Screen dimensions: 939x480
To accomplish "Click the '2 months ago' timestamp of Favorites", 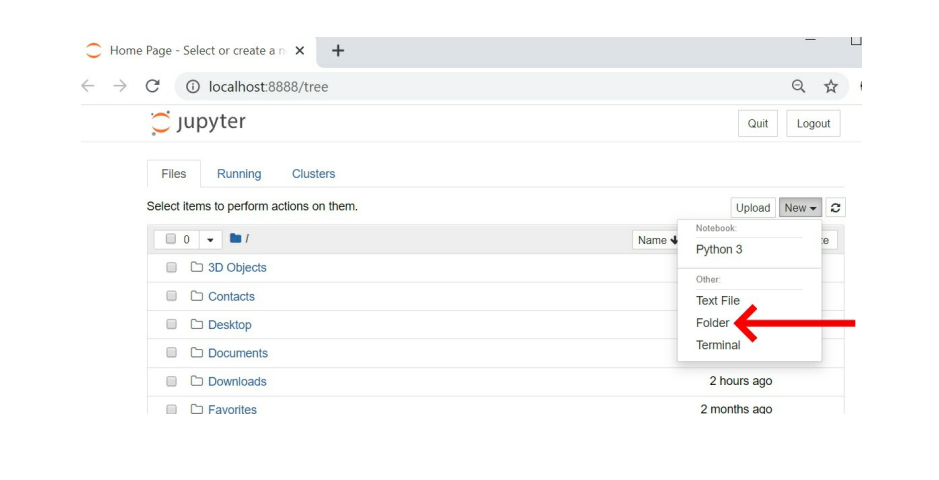I will [x=736, y=409].
